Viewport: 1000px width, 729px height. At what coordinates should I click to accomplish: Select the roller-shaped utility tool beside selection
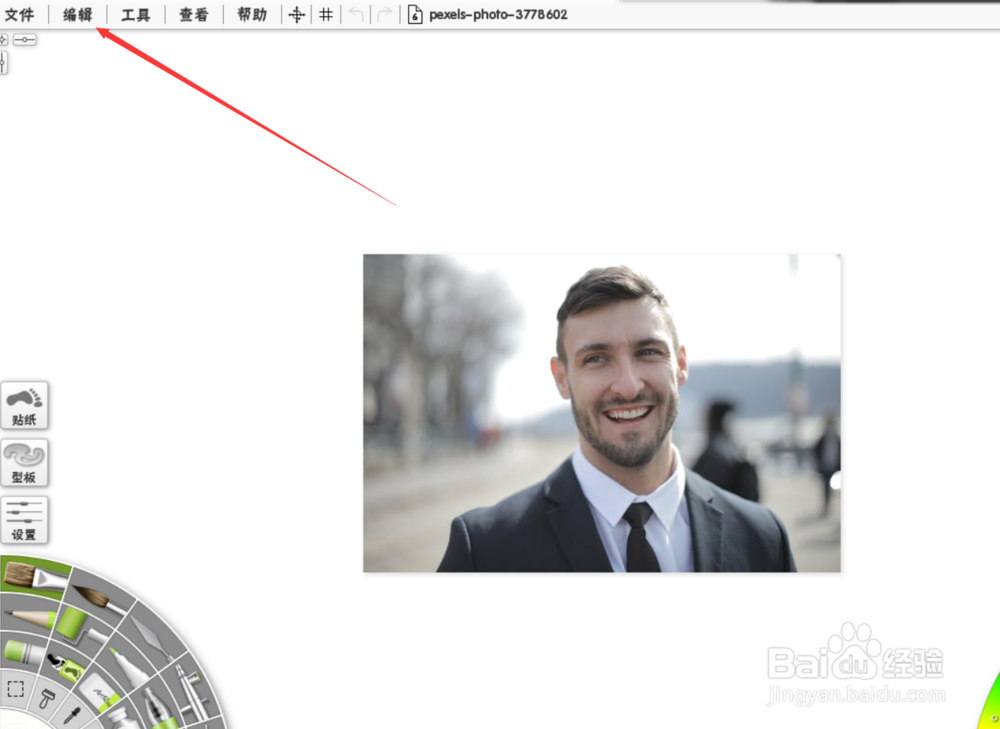tap(47, 700)
